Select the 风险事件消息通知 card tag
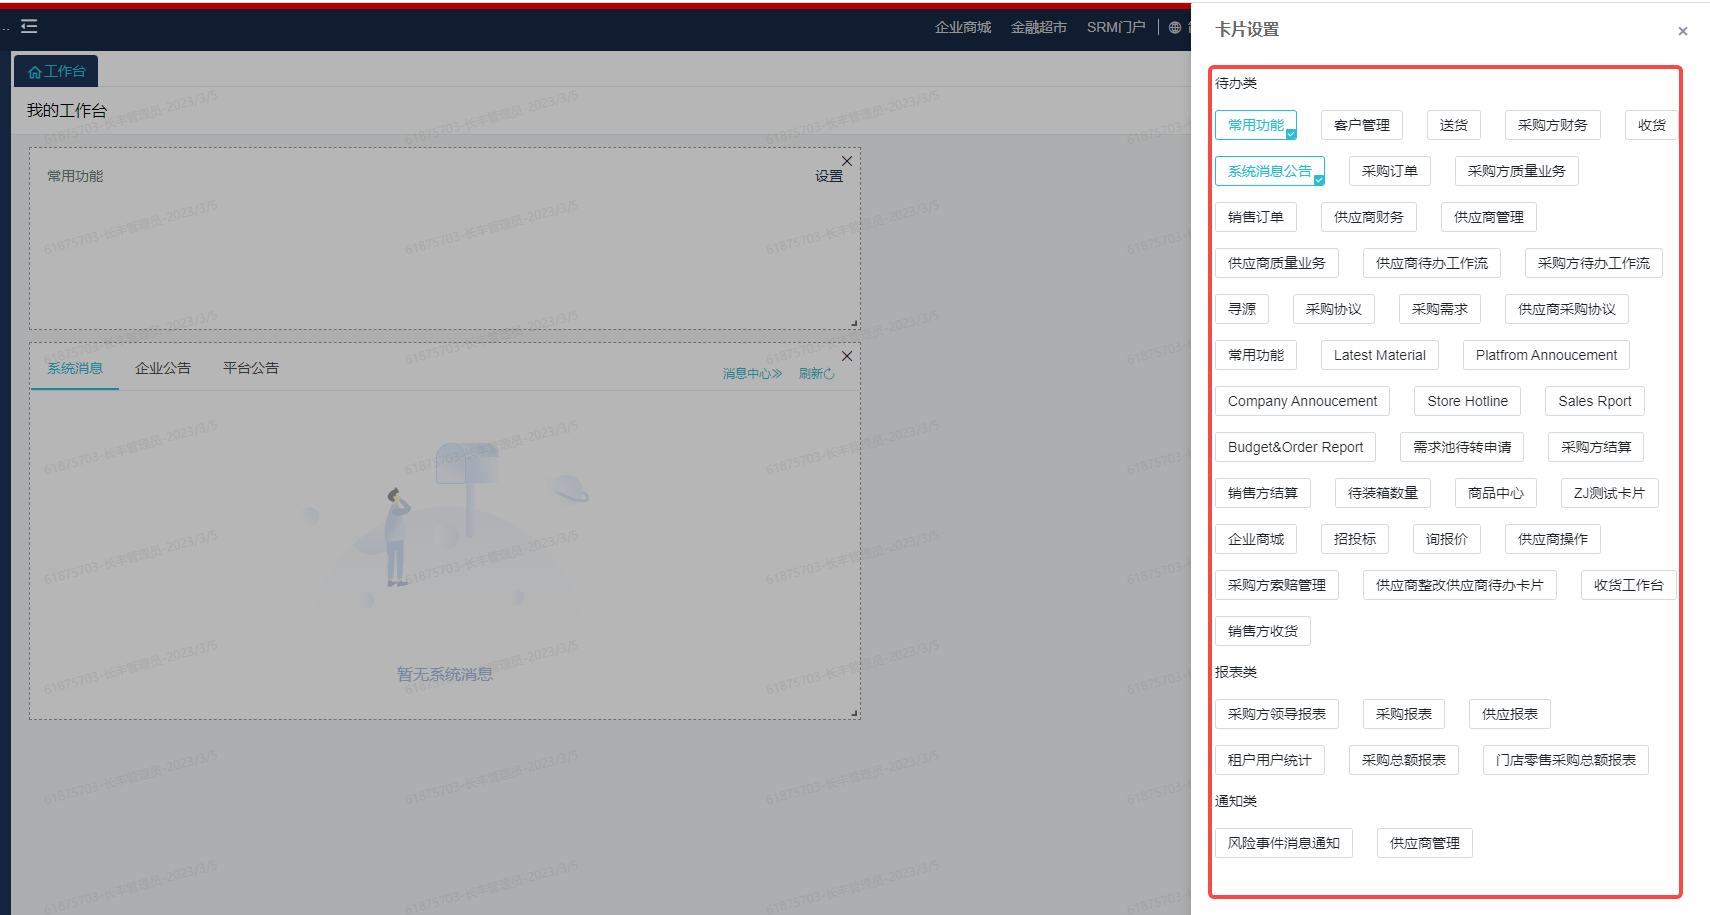1710x915 pixels. [x=1284, y=843]
